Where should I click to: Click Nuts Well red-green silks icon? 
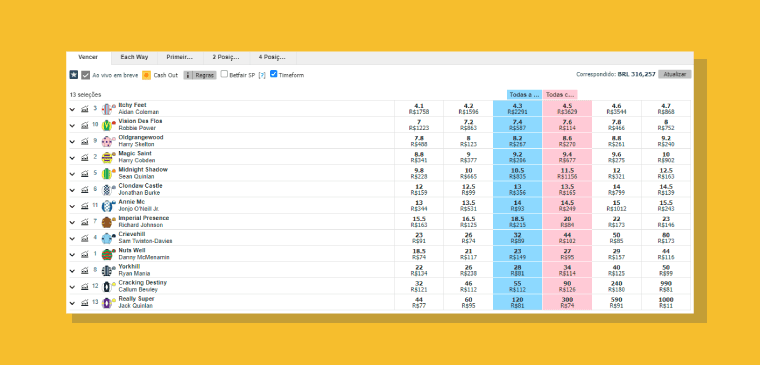point(107,254)
